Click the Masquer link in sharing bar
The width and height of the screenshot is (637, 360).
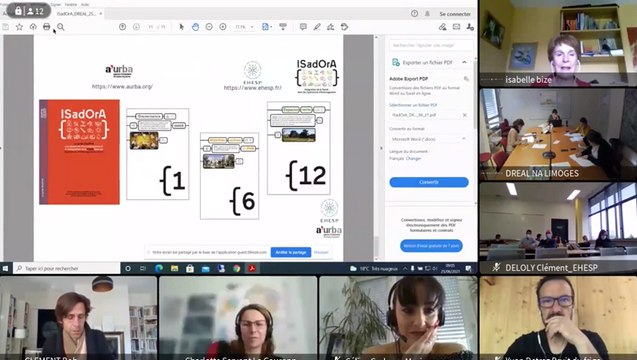[321, 252]
